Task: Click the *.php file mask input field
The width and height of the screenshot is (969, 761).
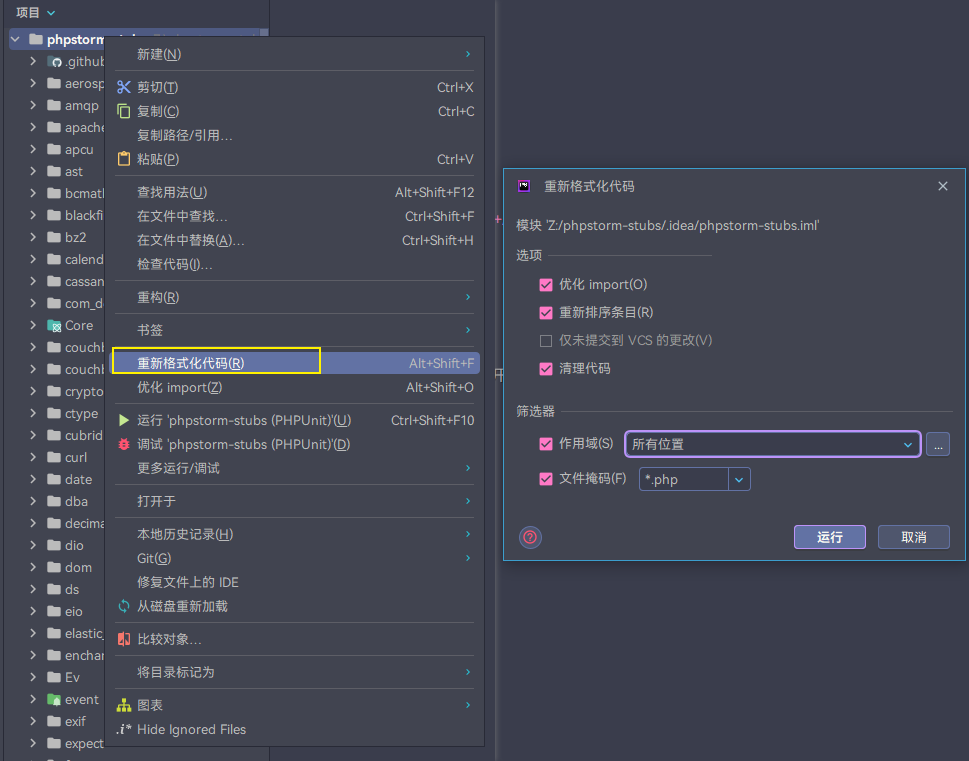Action: (683, 480)
